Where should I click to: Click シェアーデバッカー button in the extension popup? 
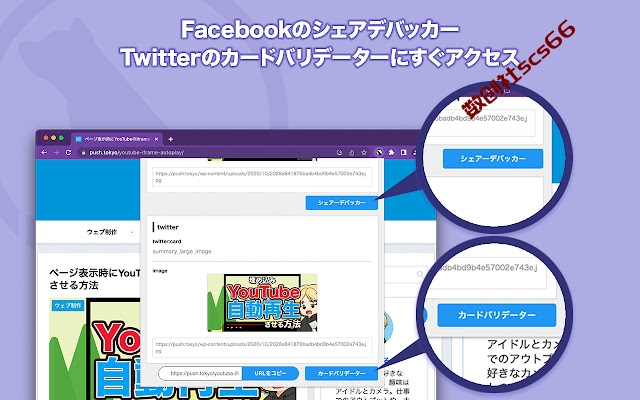pos(342,203)
